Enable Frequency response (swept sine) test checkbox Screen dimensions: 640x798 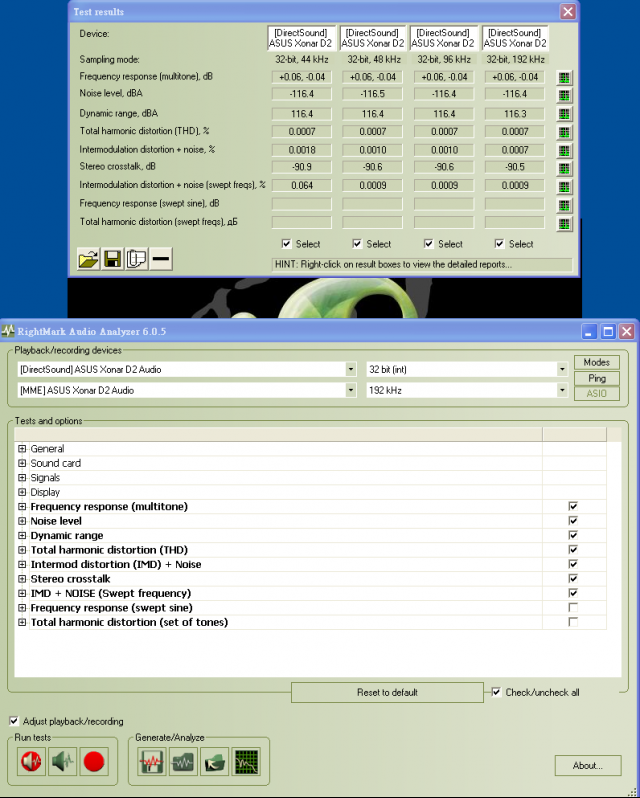coord(573,608)
